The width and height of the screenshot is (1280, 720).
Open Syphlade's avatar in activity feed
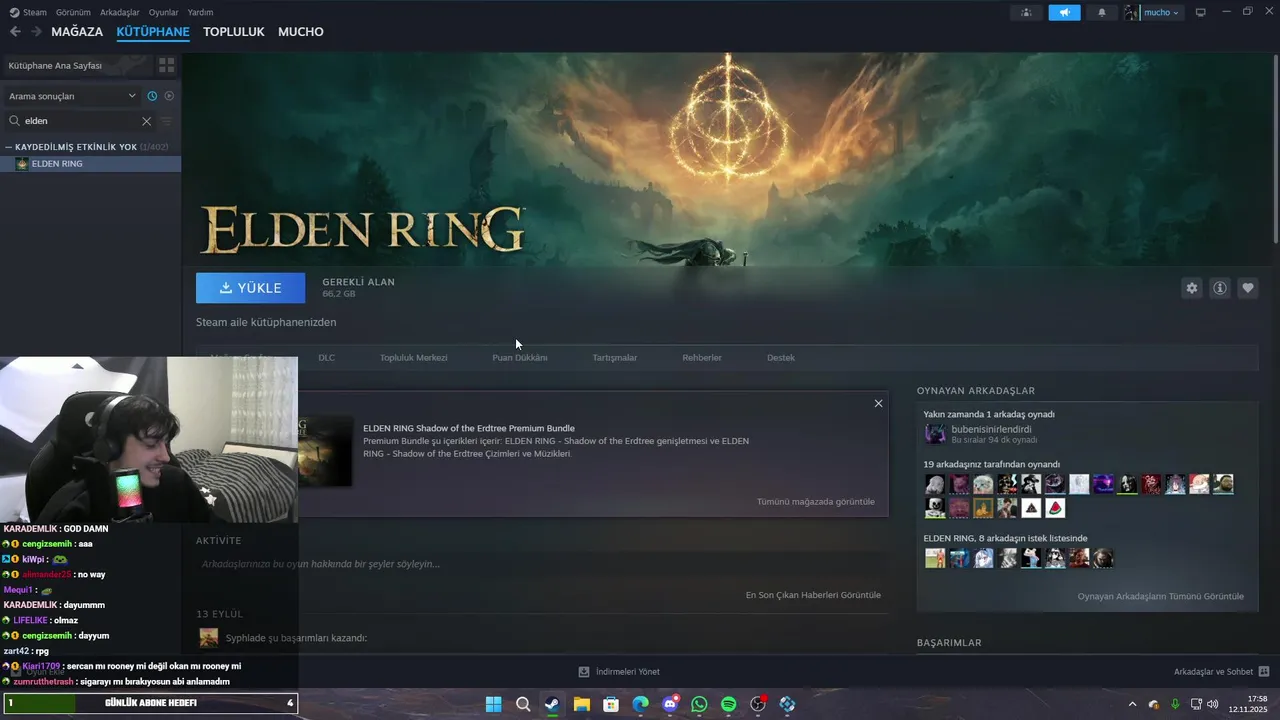click(x=209, y=638)
